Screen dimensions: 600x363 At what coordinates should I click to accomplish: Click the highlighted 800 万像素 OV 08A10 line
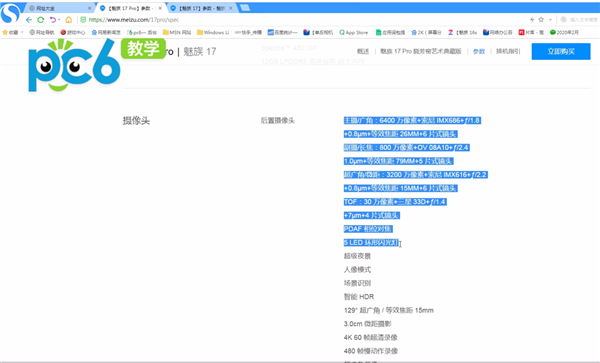pos(406,148)
